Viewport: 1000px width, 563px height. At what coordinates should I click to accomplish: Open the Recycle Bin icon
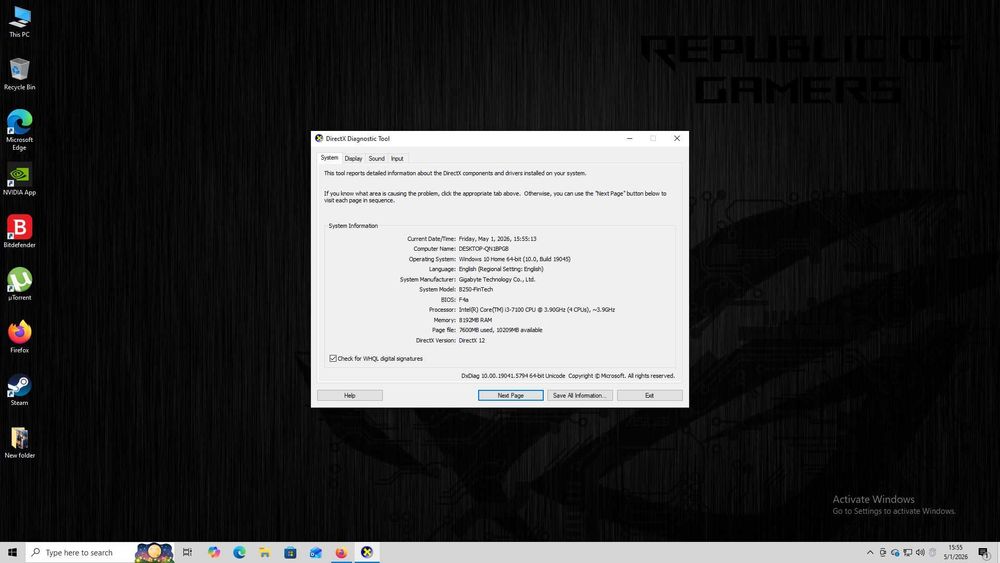tap(19, 75)
